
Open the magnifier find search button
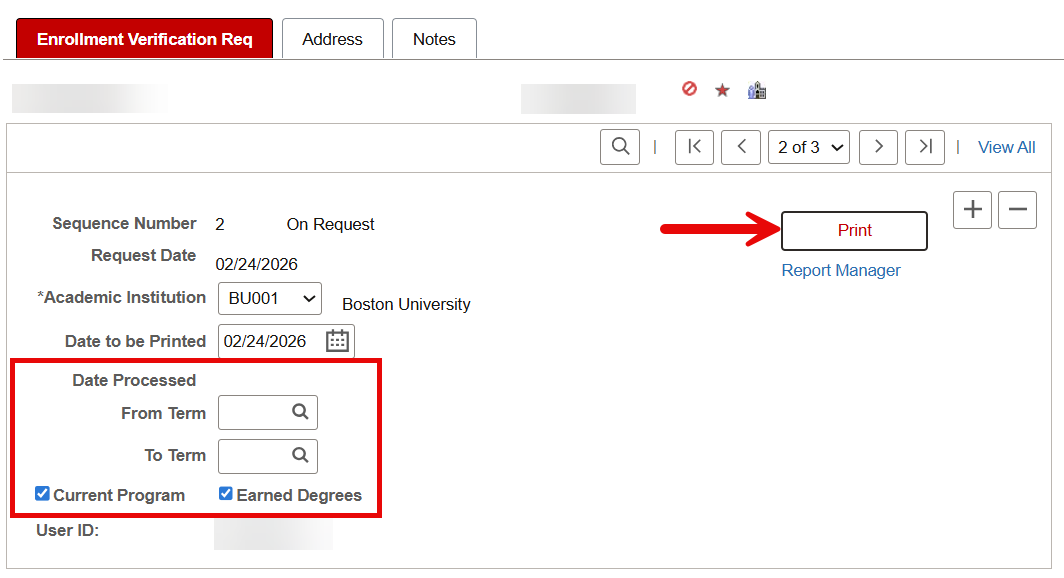[620, 147]
